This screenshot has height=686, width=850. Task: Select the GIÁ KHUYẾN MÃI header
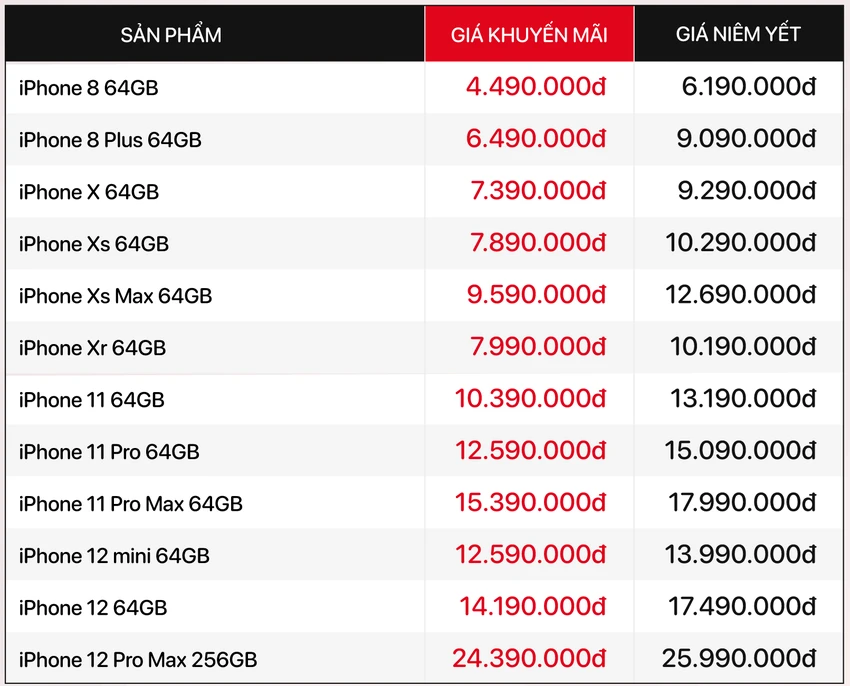point(529,34)
